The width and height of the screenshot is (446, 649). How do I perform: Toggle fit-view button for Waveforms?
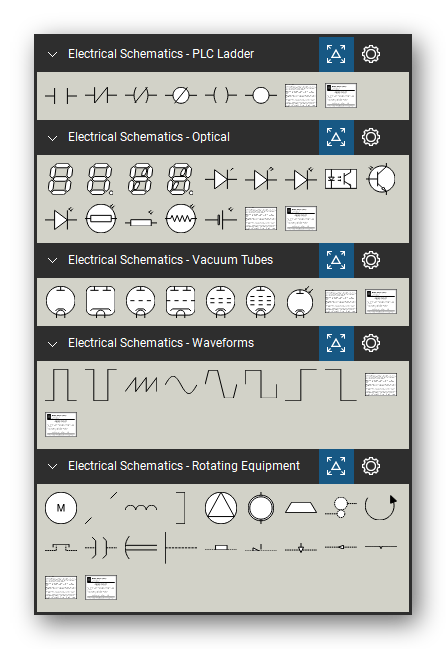point(336,344)
